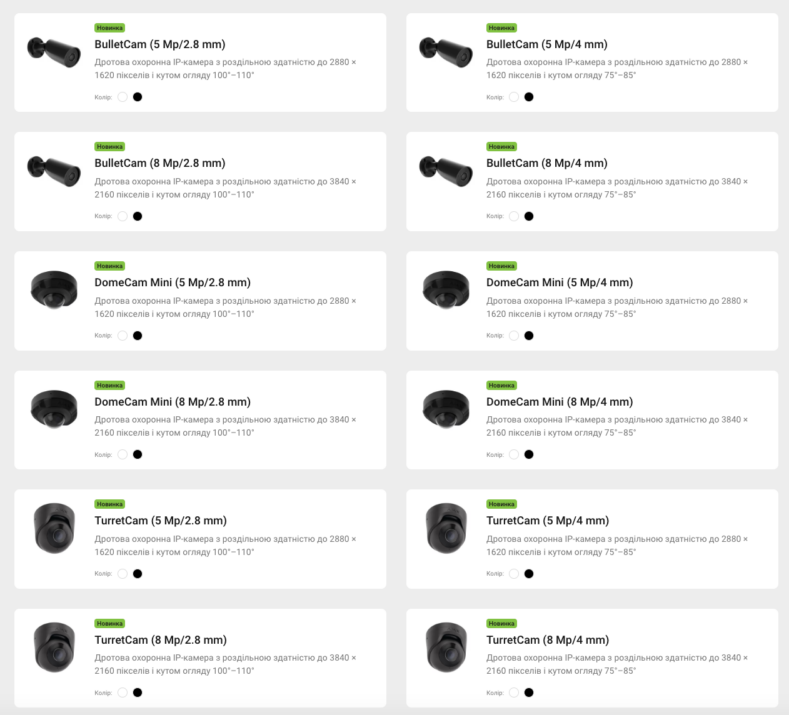Click the TurretCam (5 Mp/2.8 mm) camera image

coord(54,527)
